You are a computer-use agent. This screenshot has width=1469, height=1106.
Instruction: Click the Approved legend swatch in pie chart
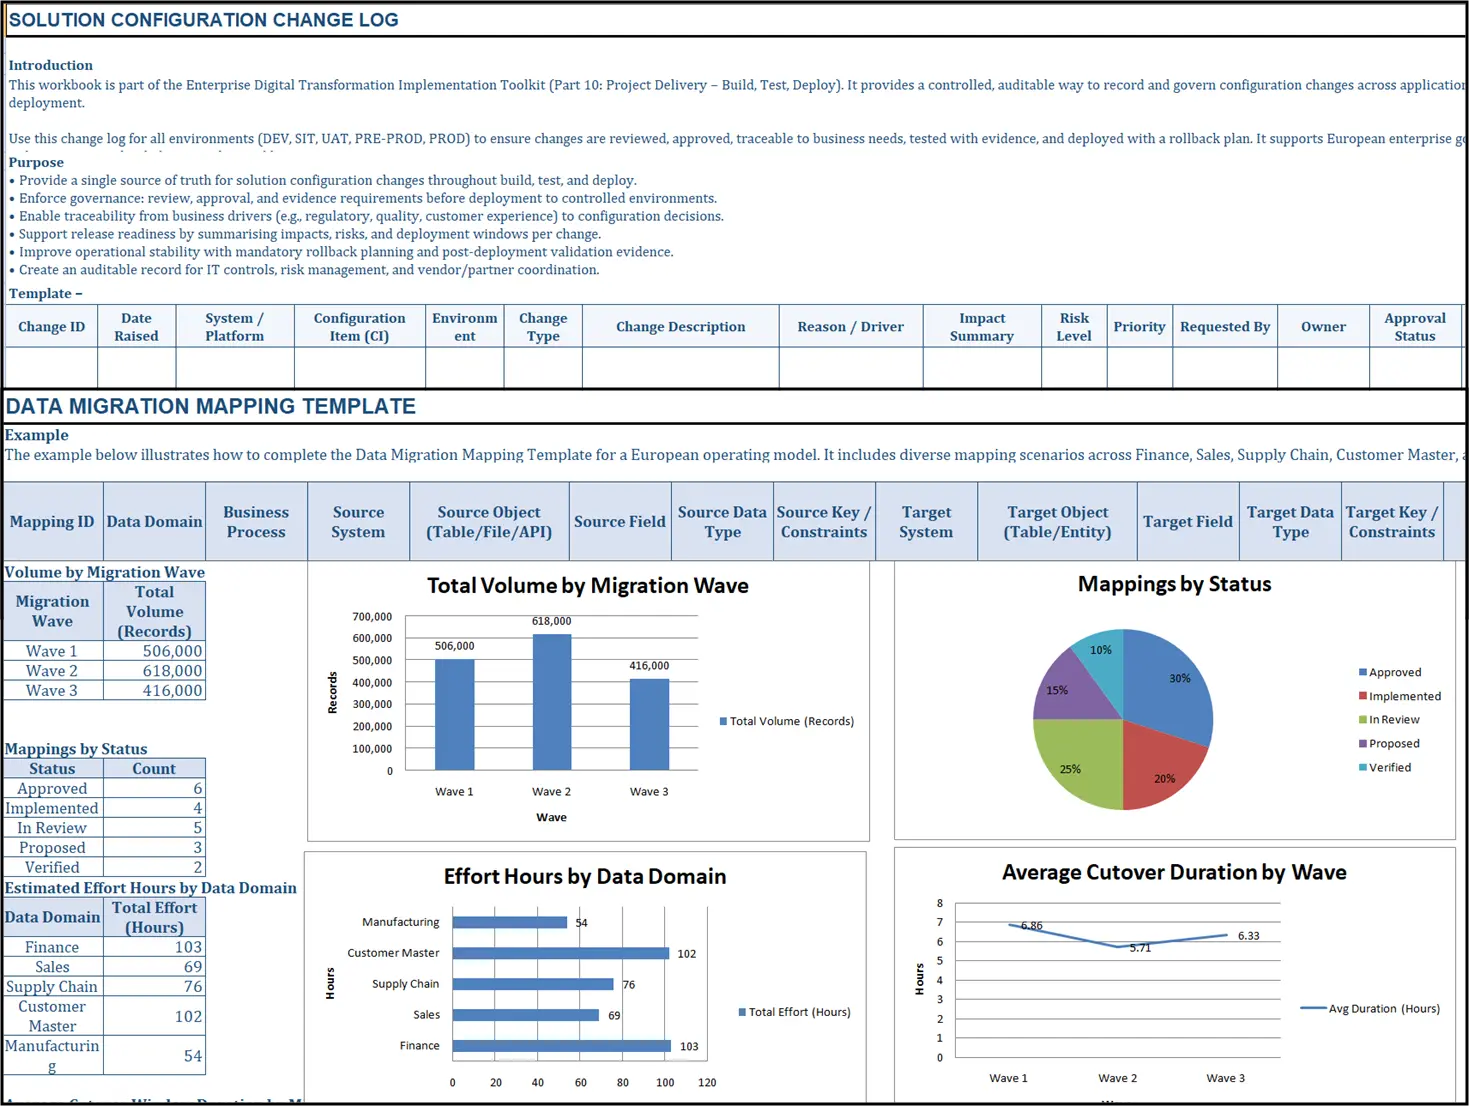1363,673
